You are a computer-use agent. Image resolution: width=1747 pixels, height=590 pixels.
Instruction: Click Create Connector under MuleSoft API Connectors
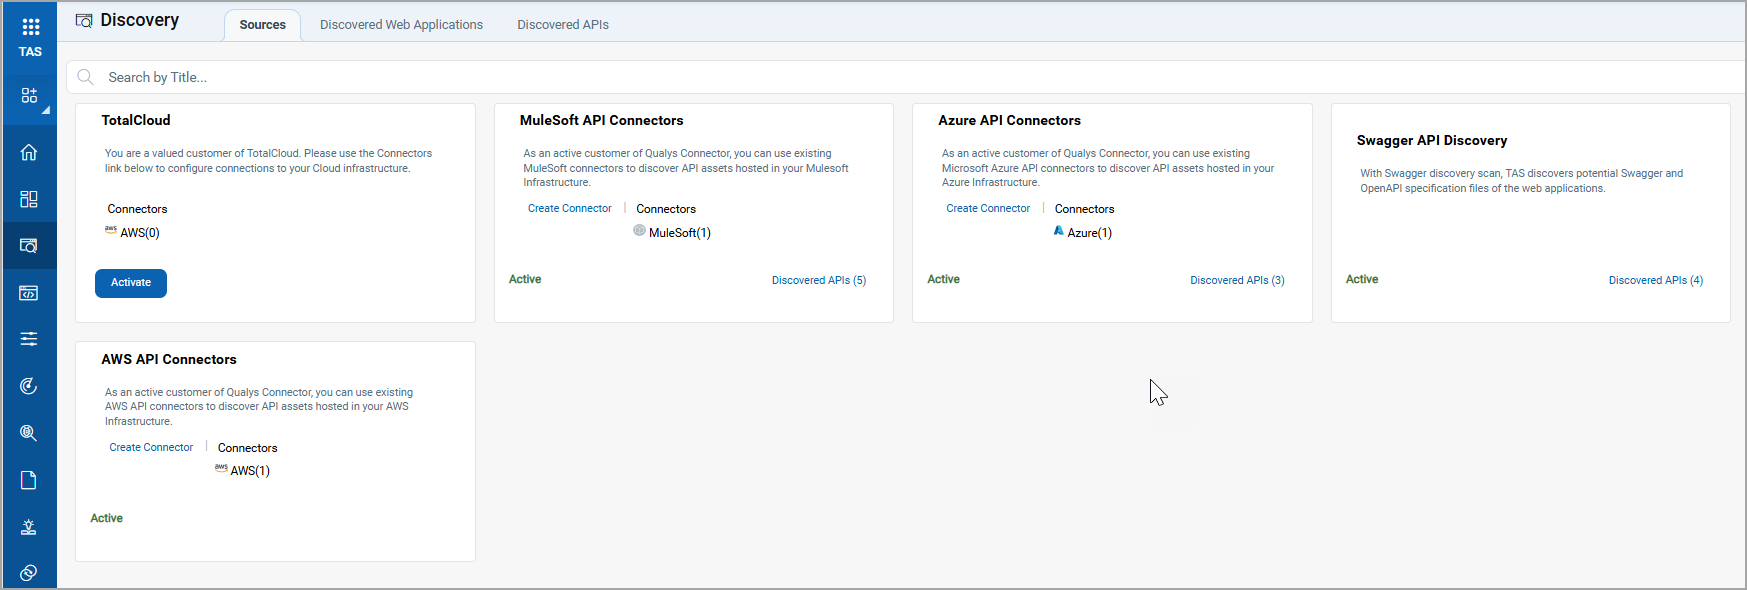[569, 209]
